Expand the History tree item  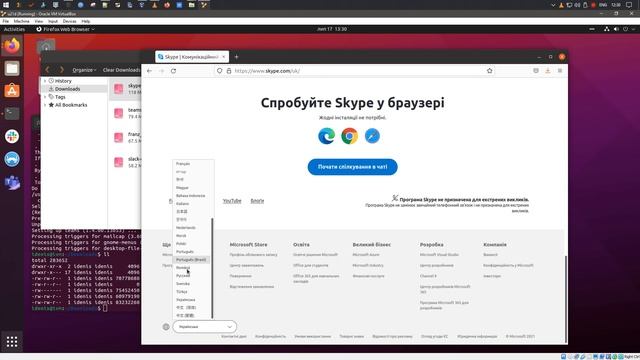pyautogui.click(x=45, y=81)
